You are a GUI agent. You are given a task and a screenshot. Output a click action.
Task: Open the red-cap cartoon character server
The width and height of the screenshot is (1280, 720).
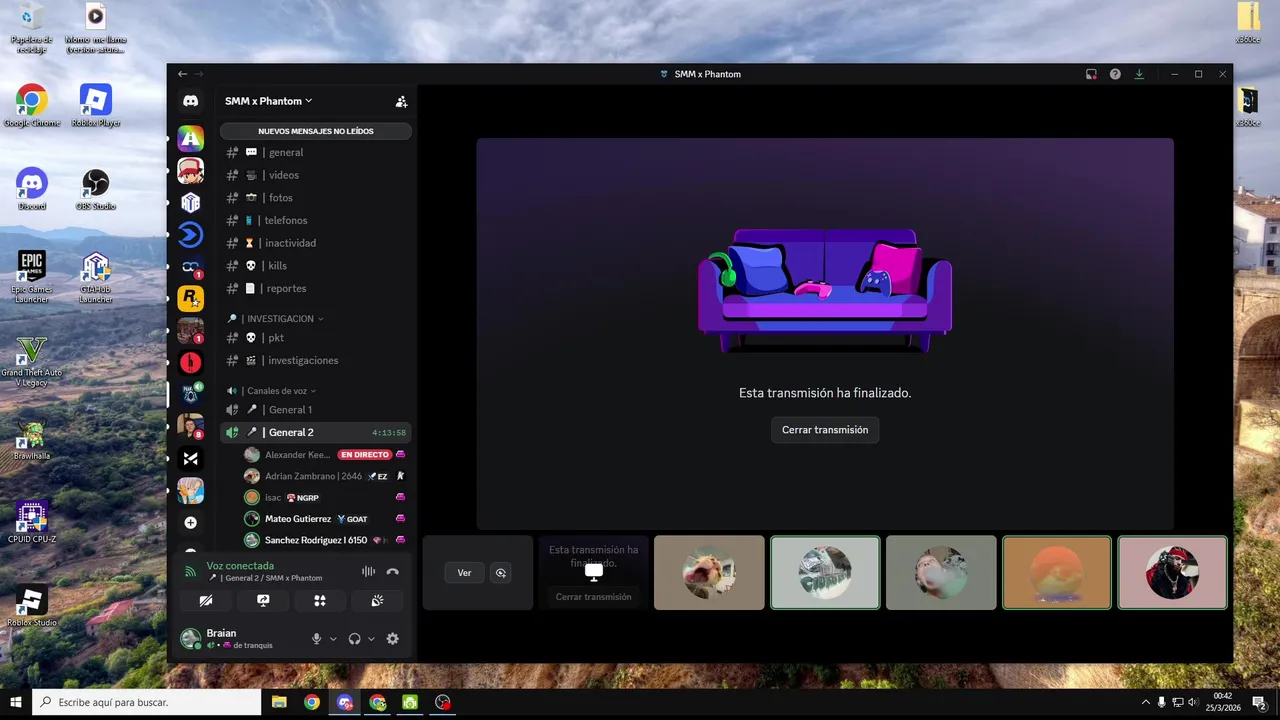coord(190,171)
